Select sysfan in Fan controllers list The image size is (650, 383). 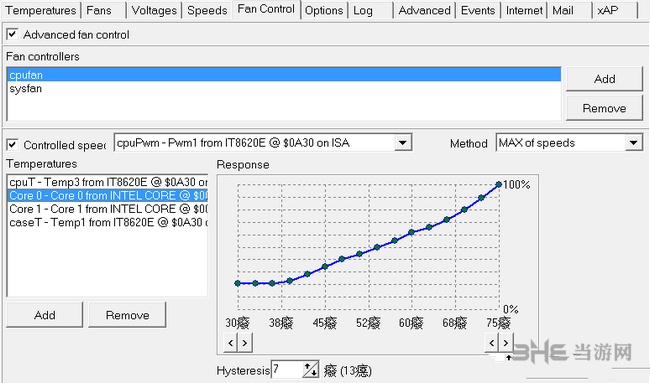pos(284,88)
